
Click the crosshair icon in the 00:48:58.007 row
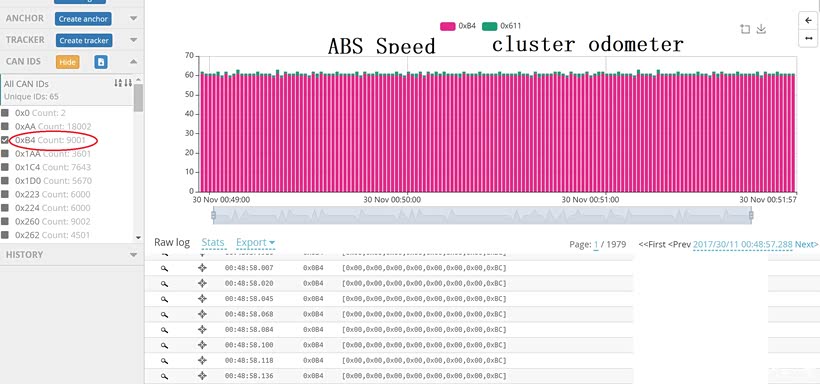pos(202,268)
